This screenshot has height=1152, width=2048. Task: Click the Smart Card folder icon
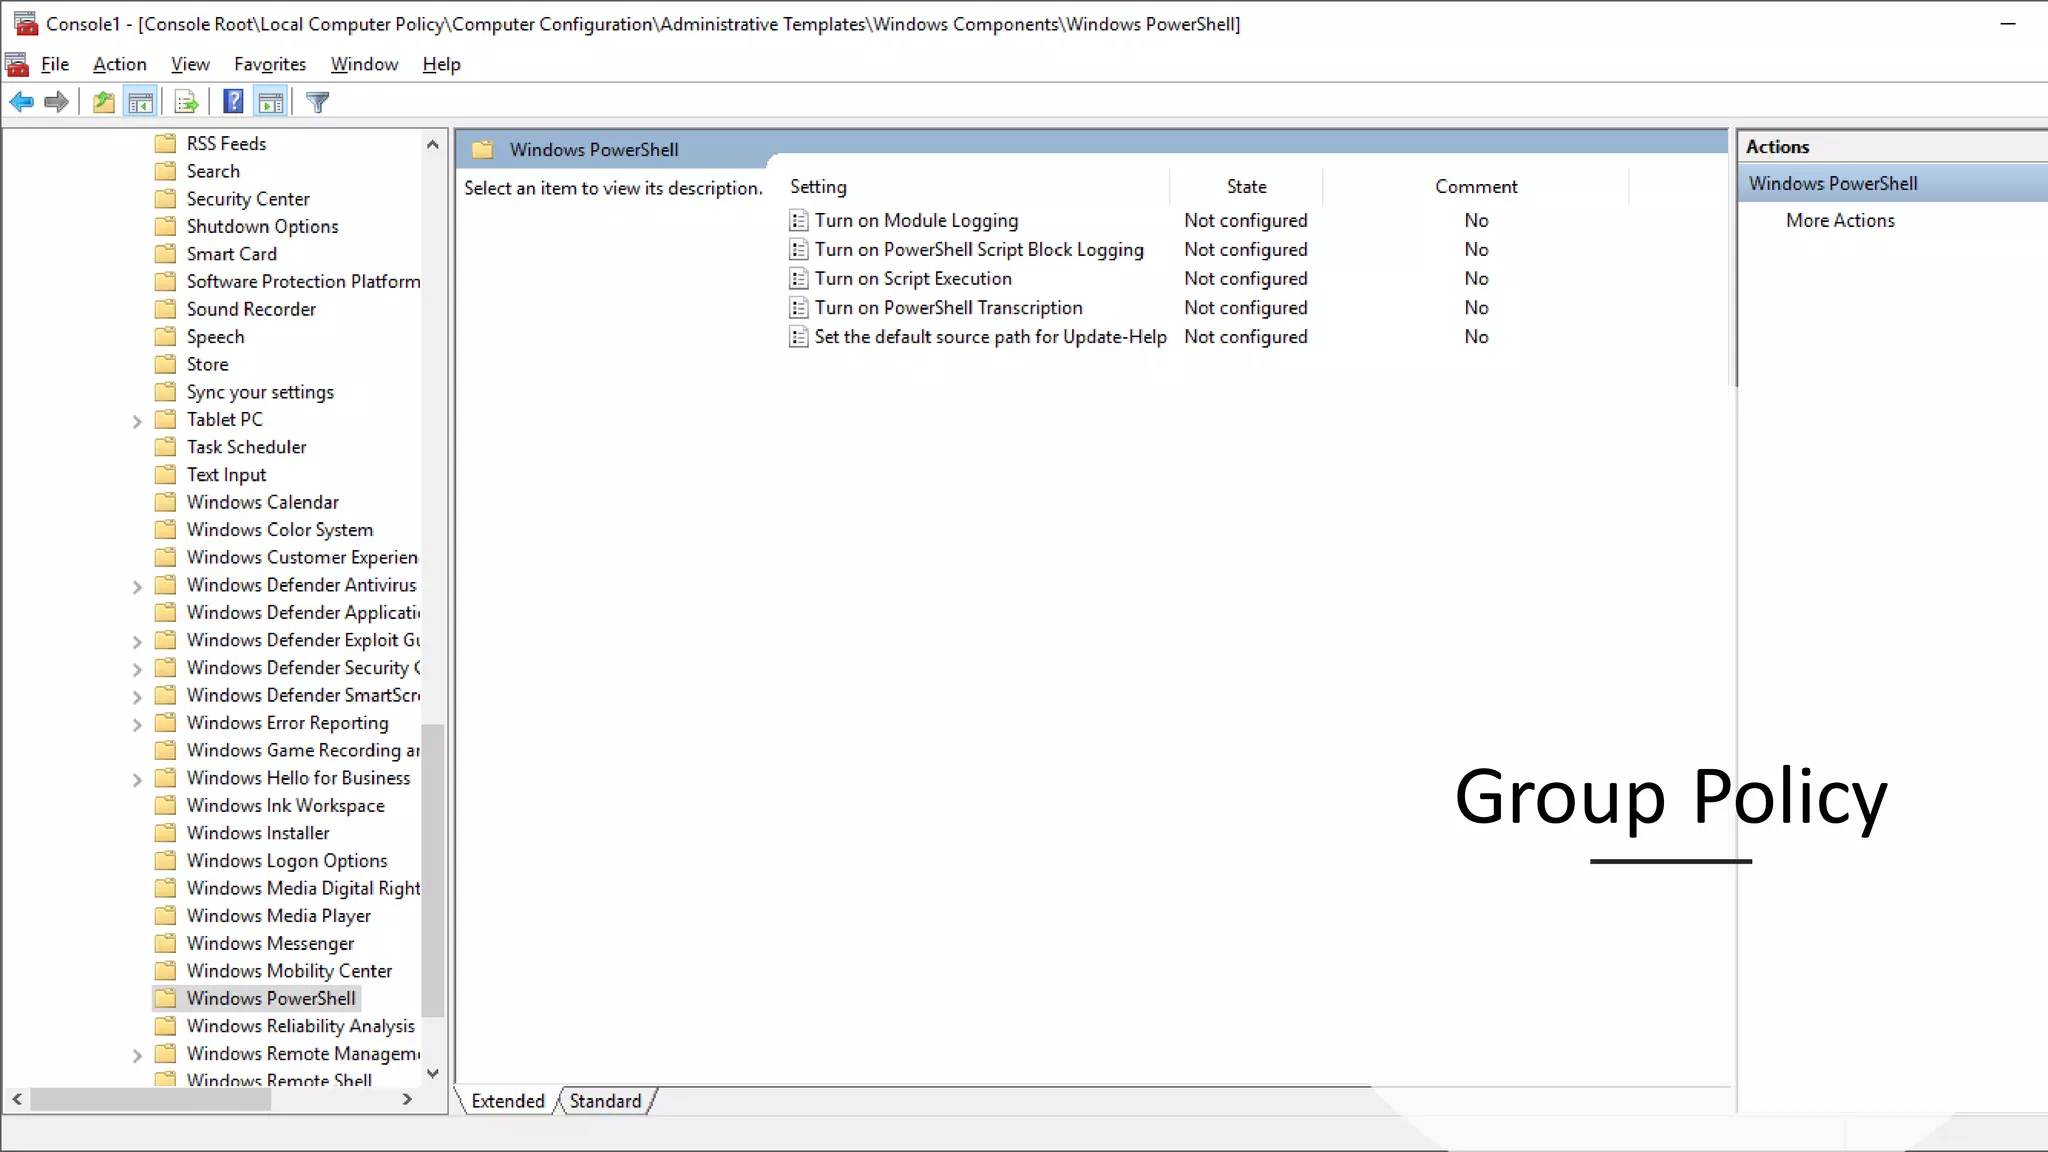click(166, 254)
